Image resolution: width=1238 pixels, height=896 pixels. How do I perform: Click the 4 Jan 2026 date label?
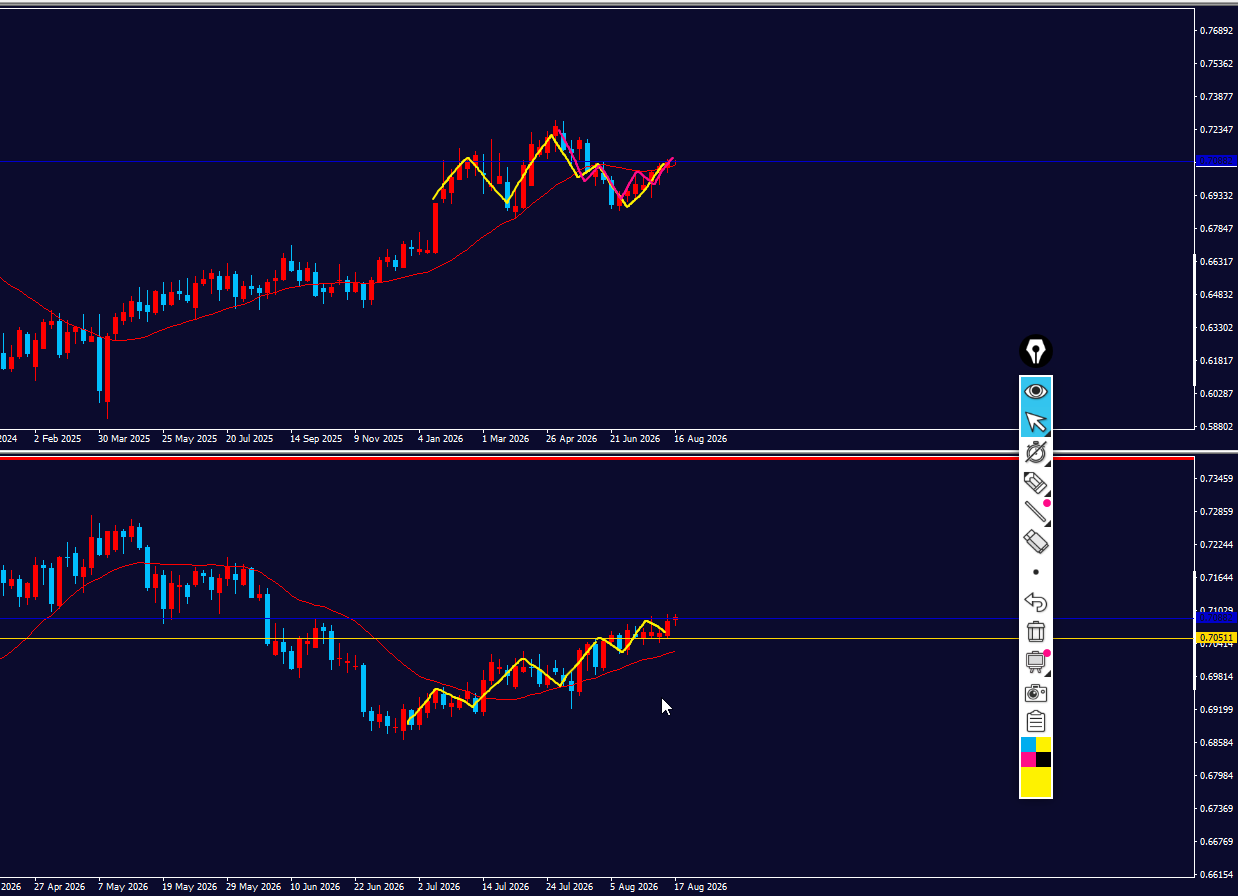point(441,439)
